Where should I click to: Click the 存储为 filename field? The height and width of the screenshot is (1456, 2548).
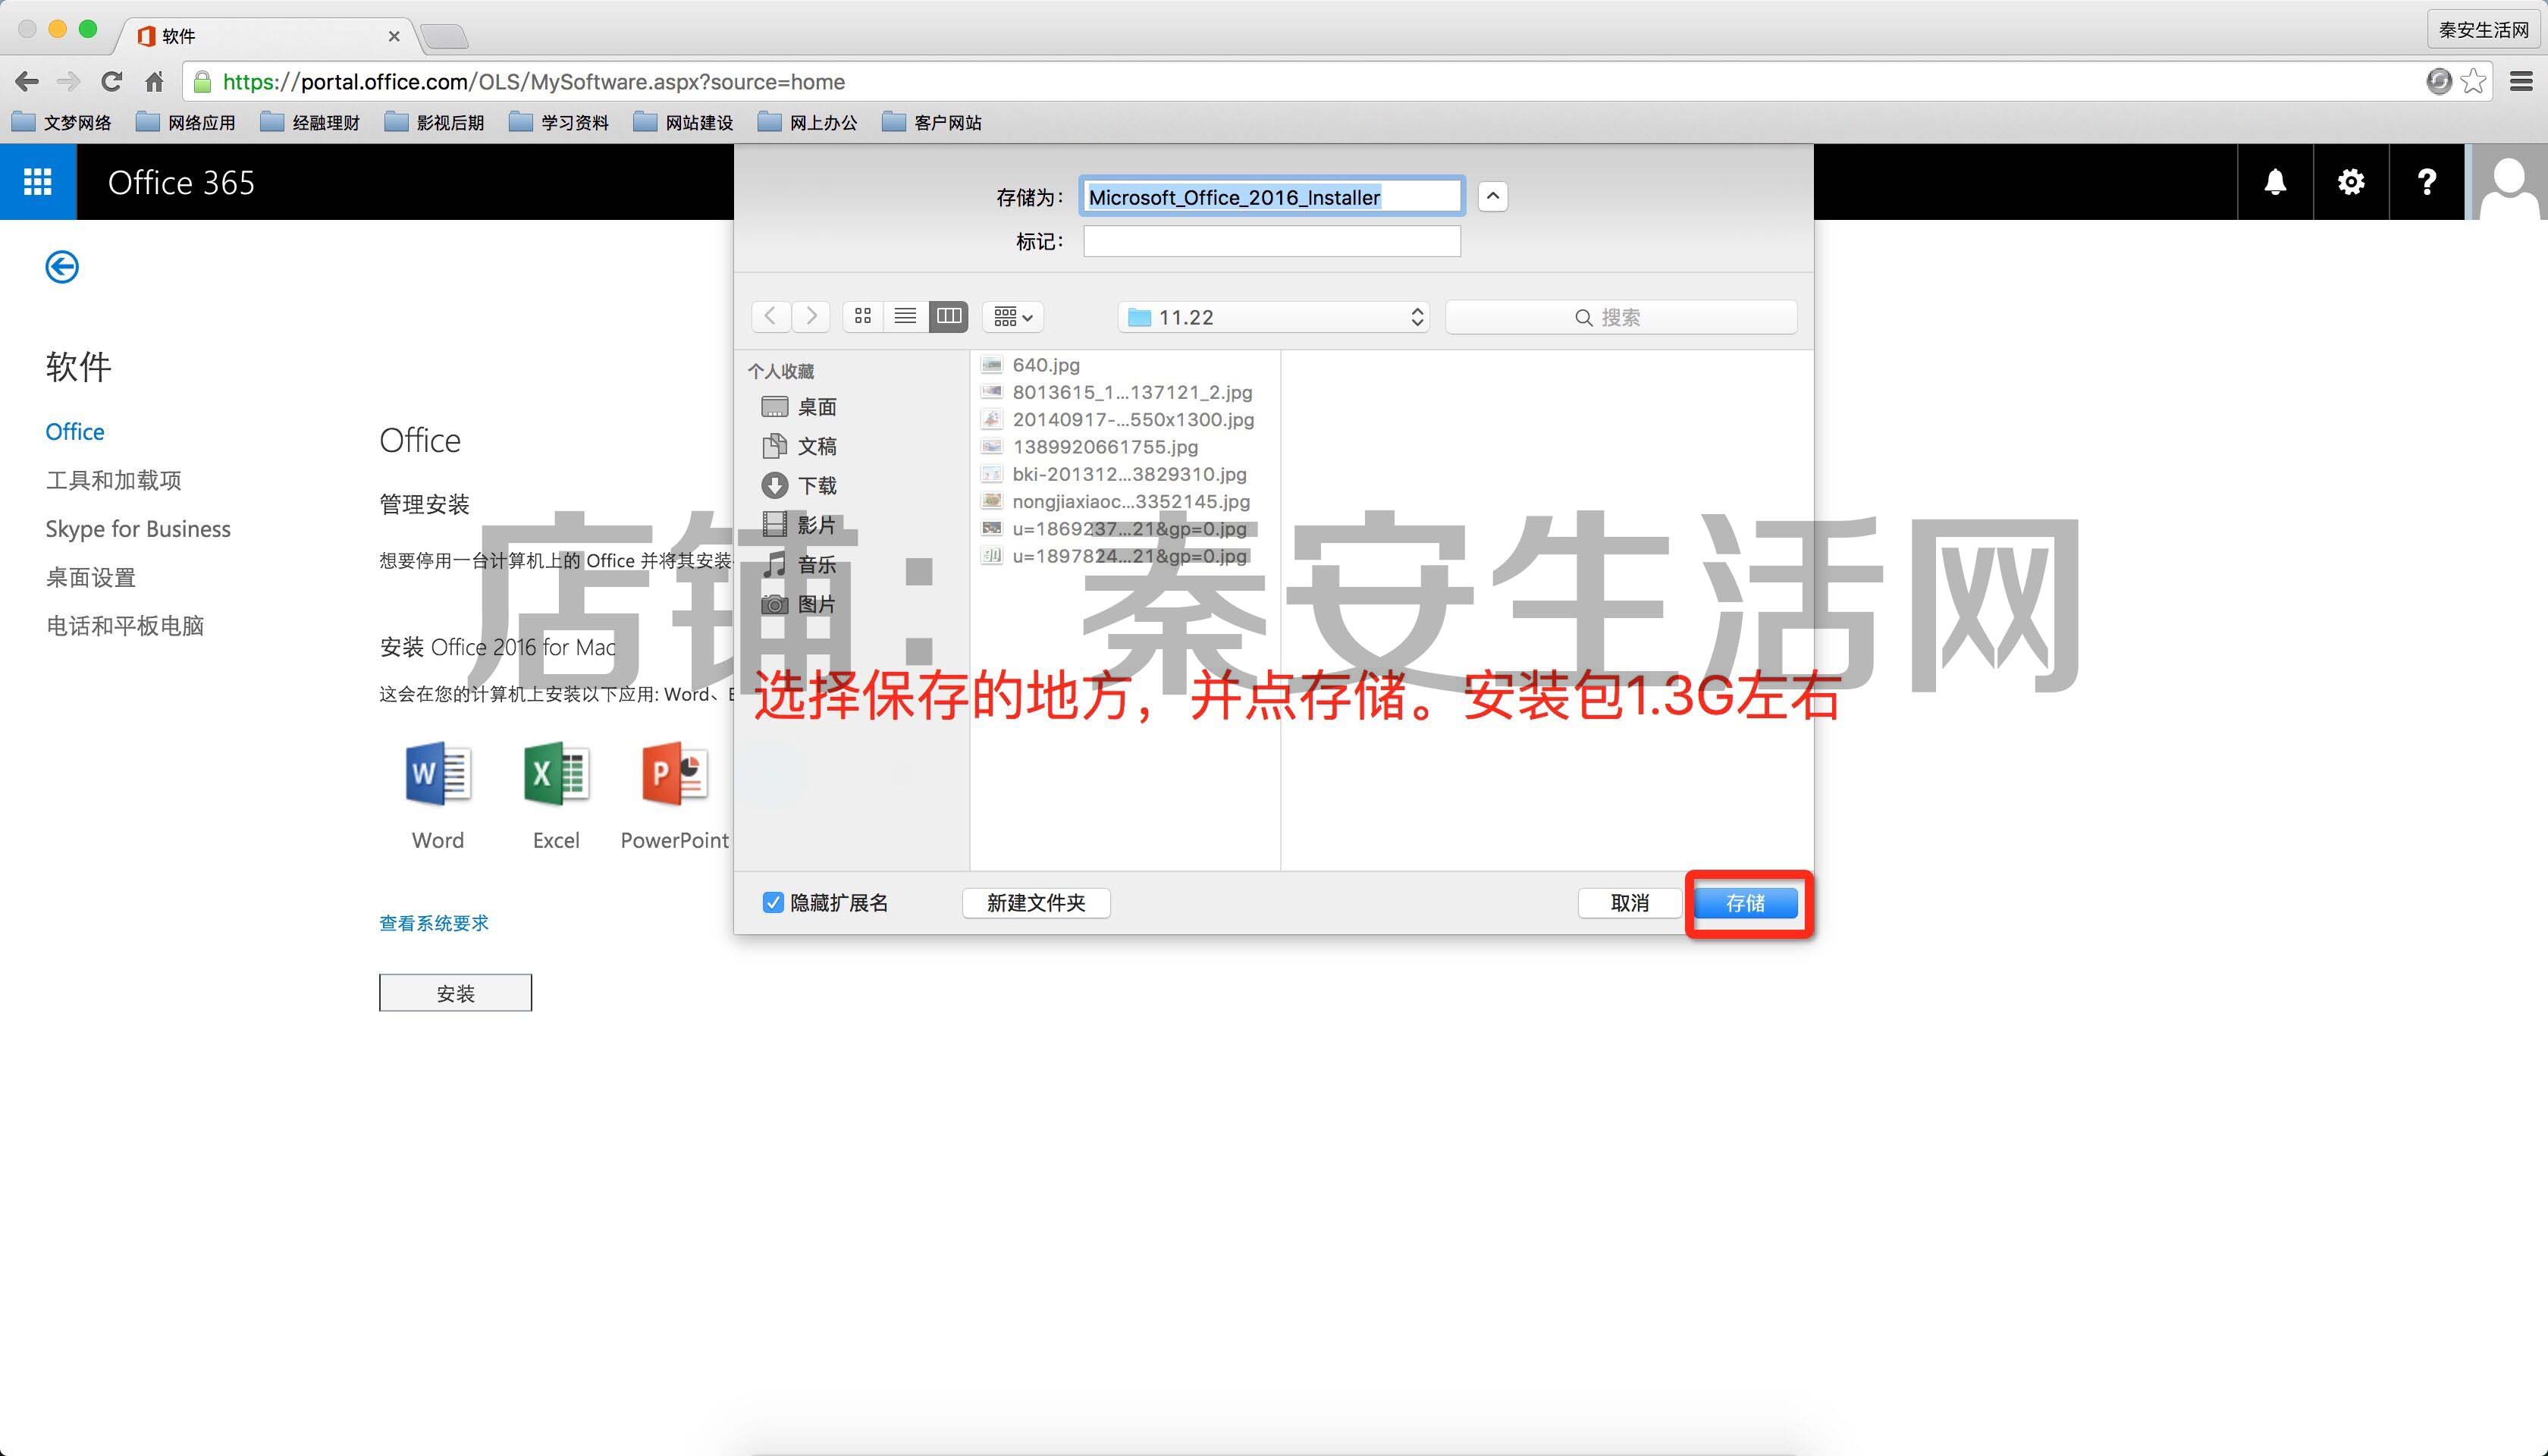pos(1272,196)
